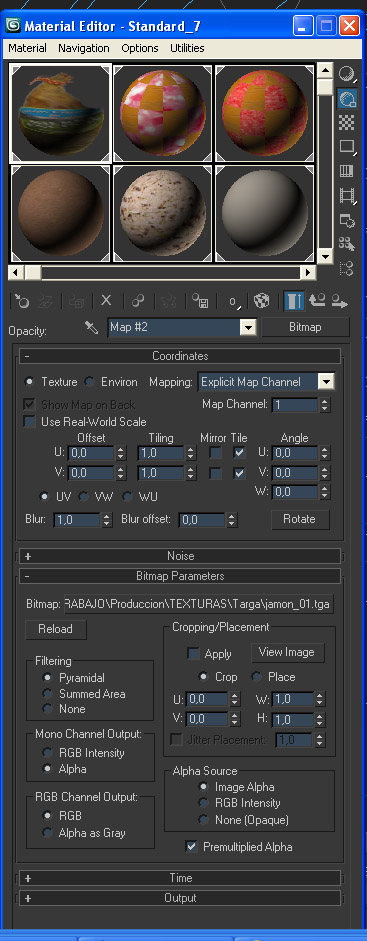Expand the Noise rollout
Image resolution: width=367 pixels, height=941 pixels.
pyautogui.click(x=180, y=556)
